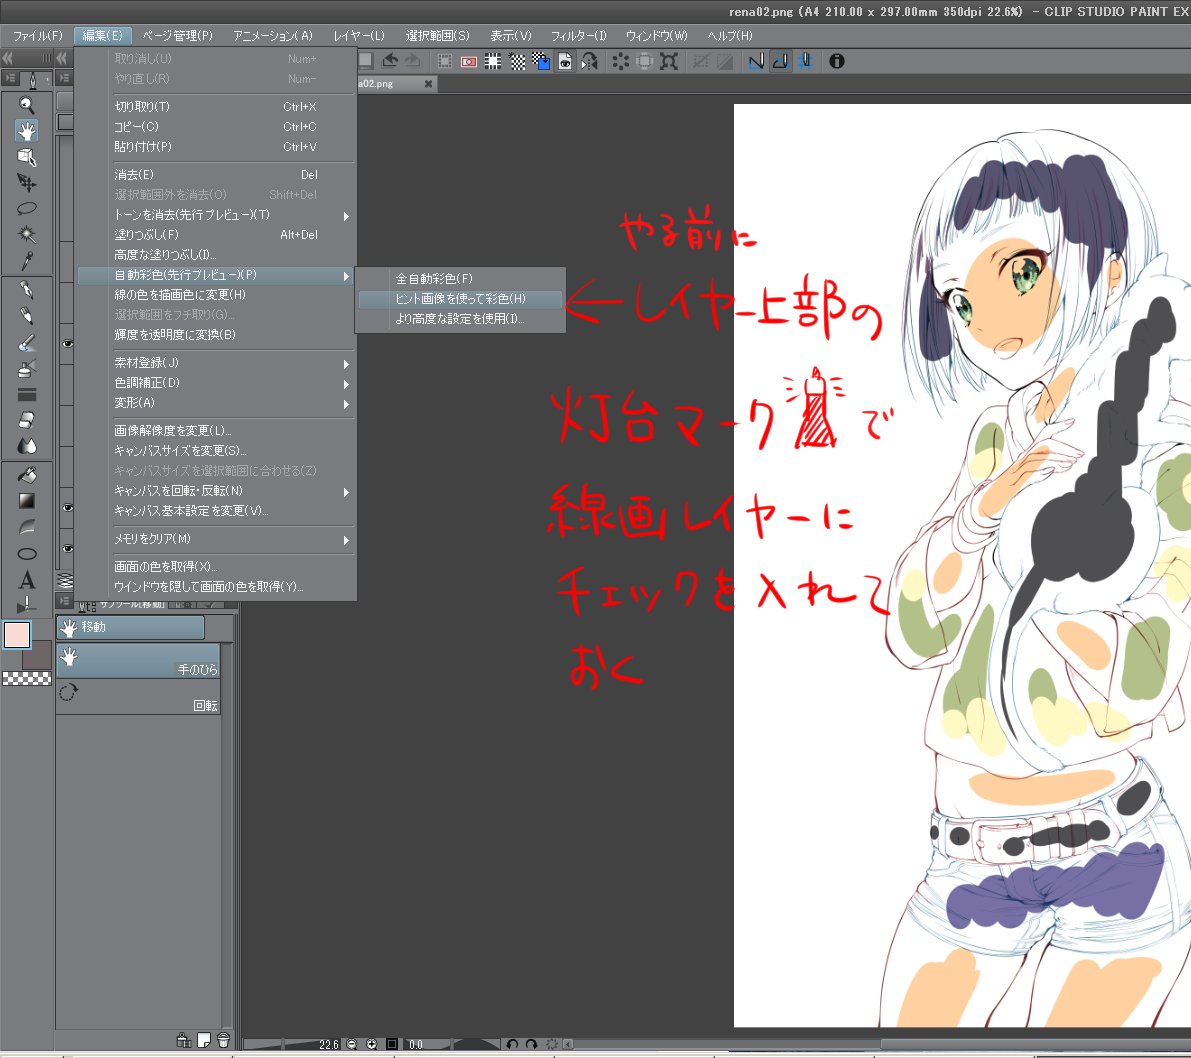Select the 移動 sub tool group button
1191x1058 pixels.
tap(131, 627)
